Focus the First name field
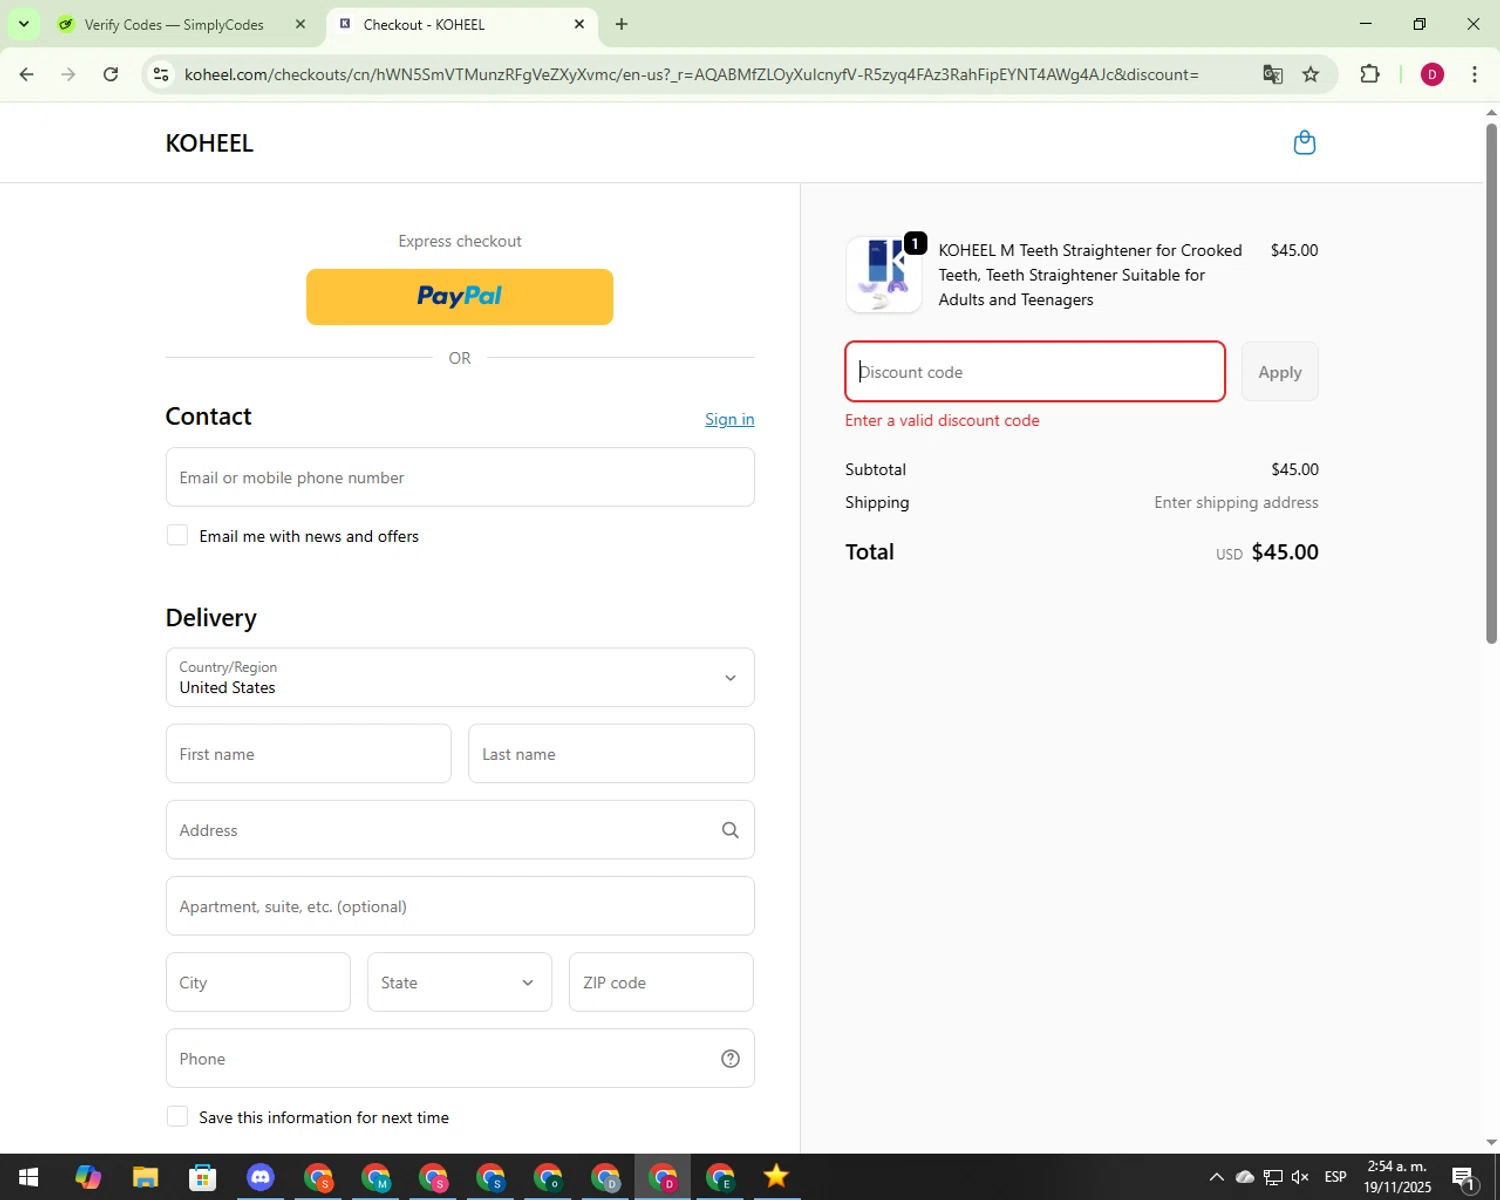Screen dimensions: 1500x1200 [308, 754]
